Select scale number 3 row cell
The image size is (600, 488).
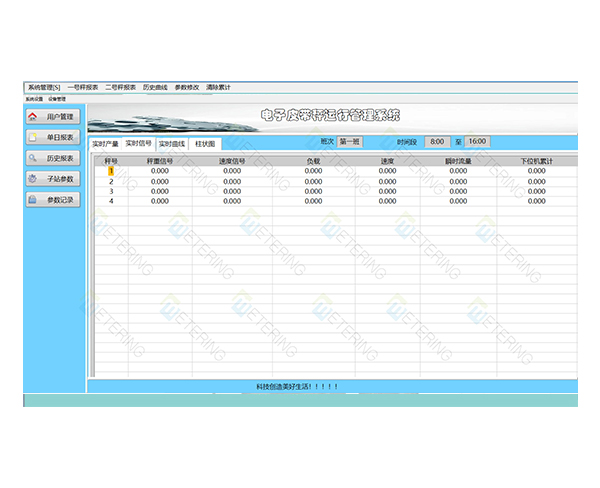[x=111, y=191]
